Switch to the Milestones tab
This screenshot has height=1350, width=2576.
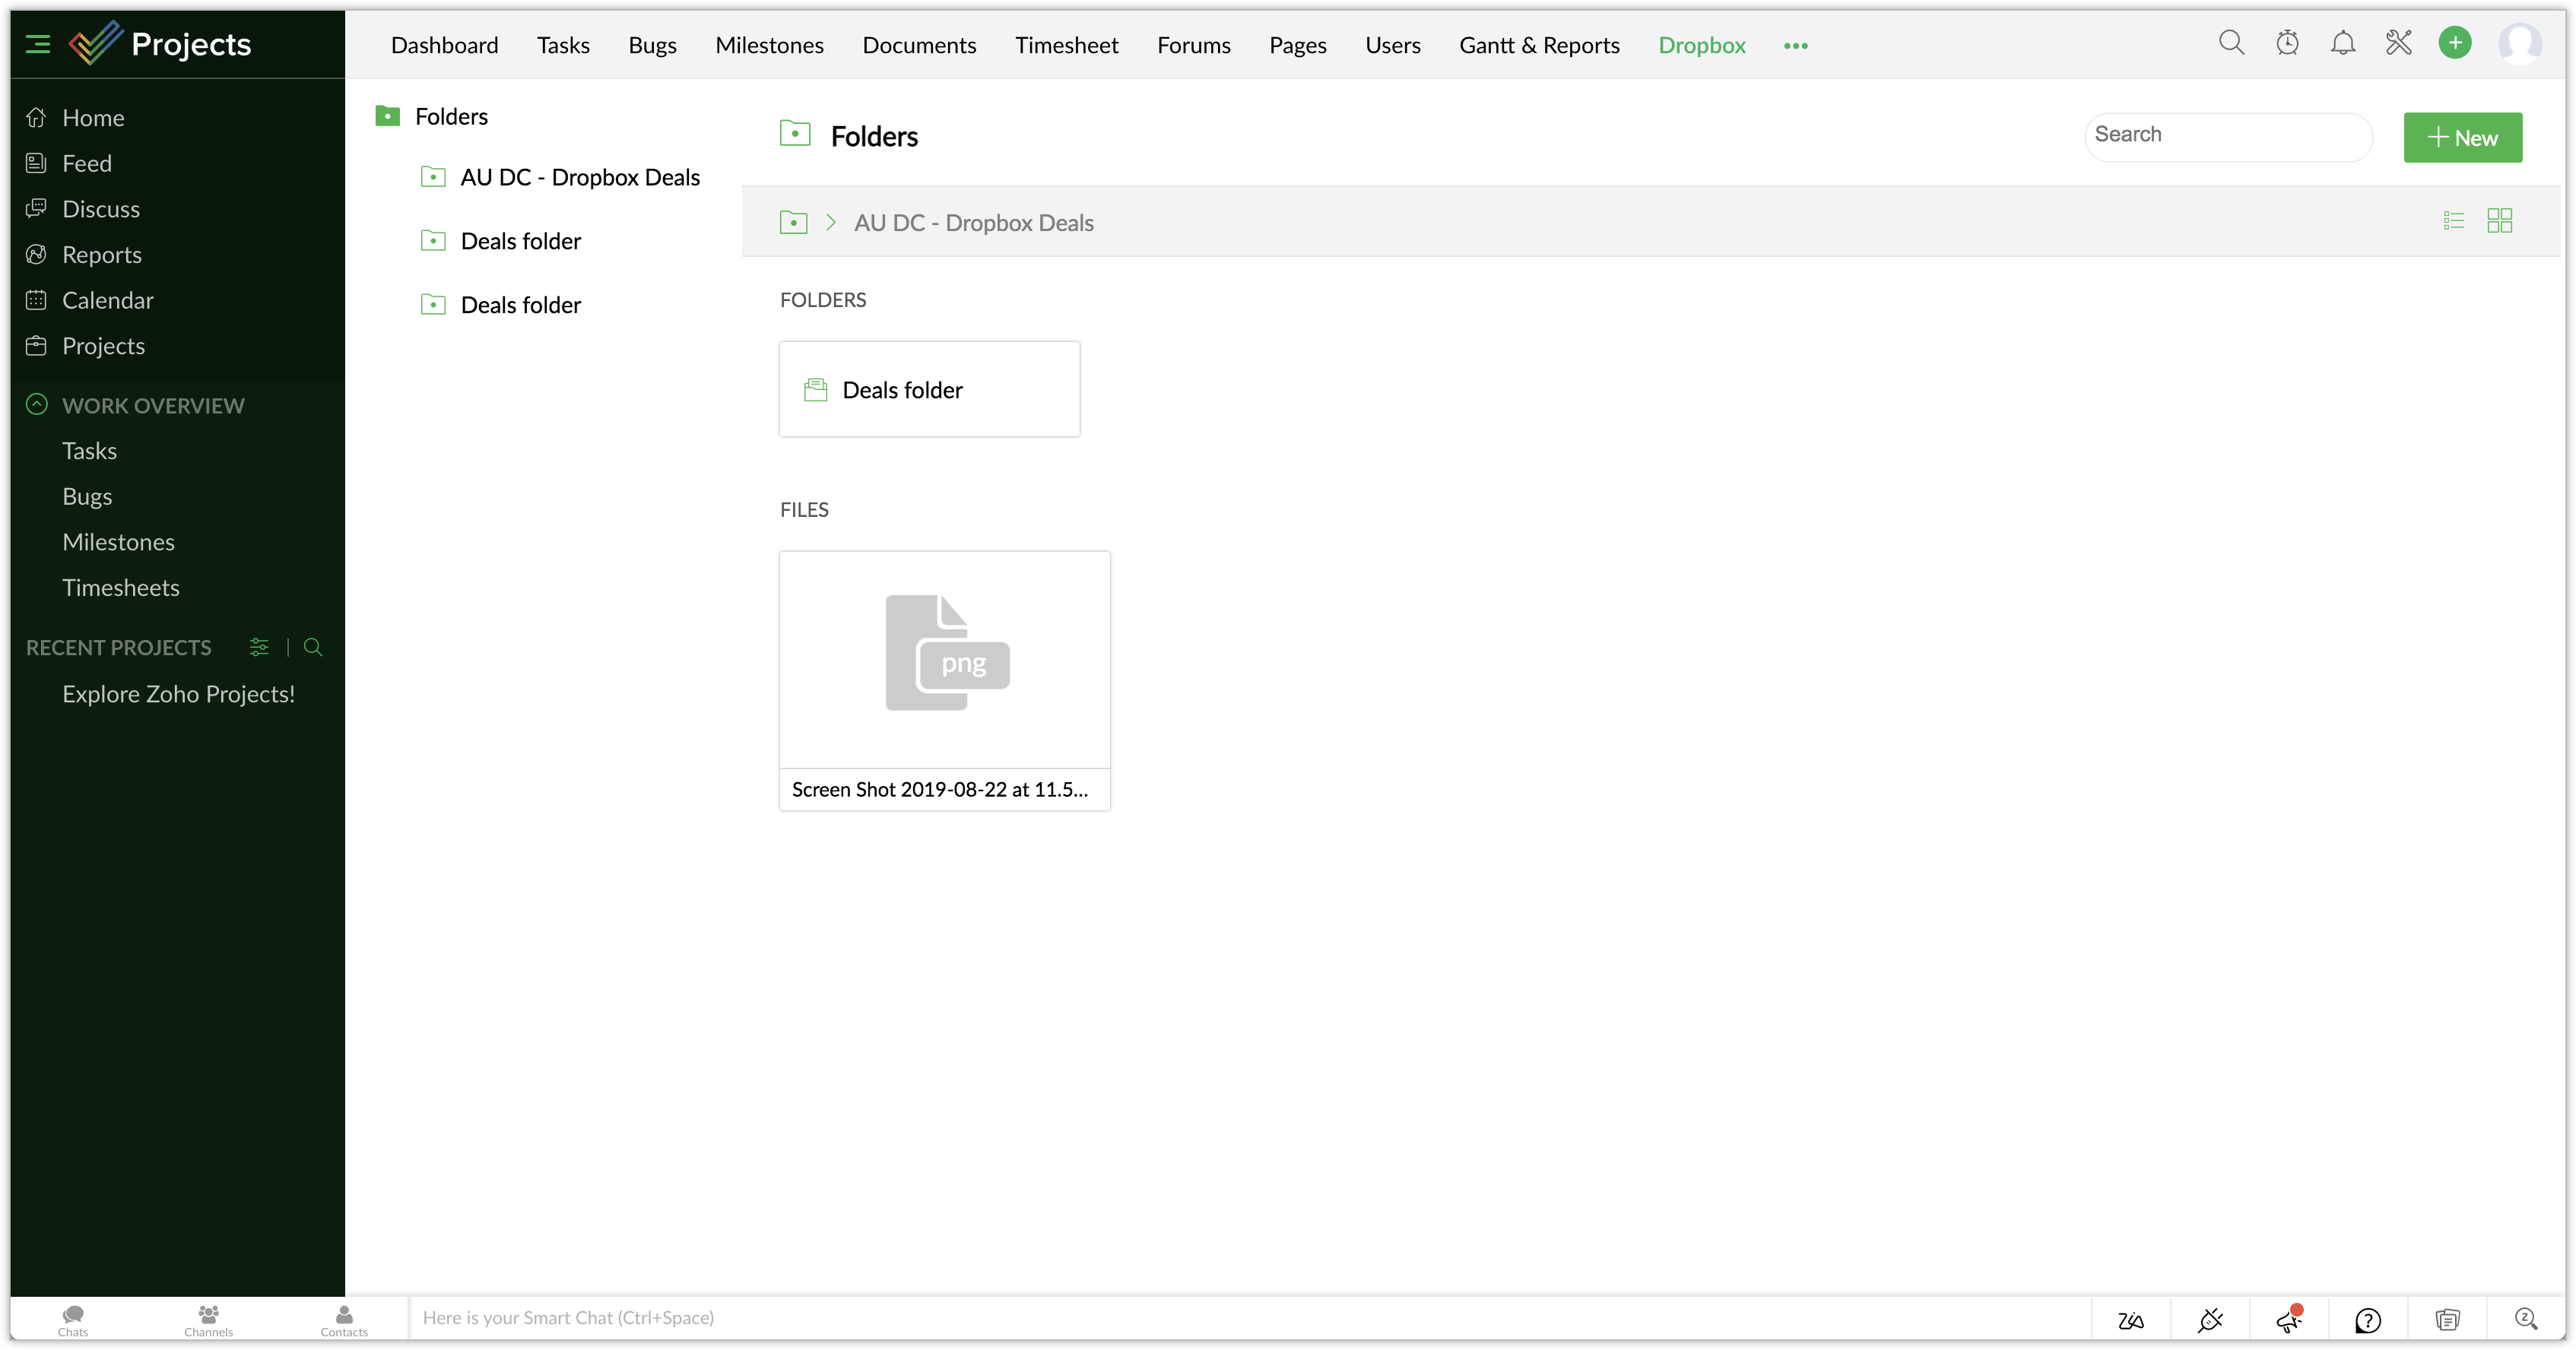[x=769, y=45]
